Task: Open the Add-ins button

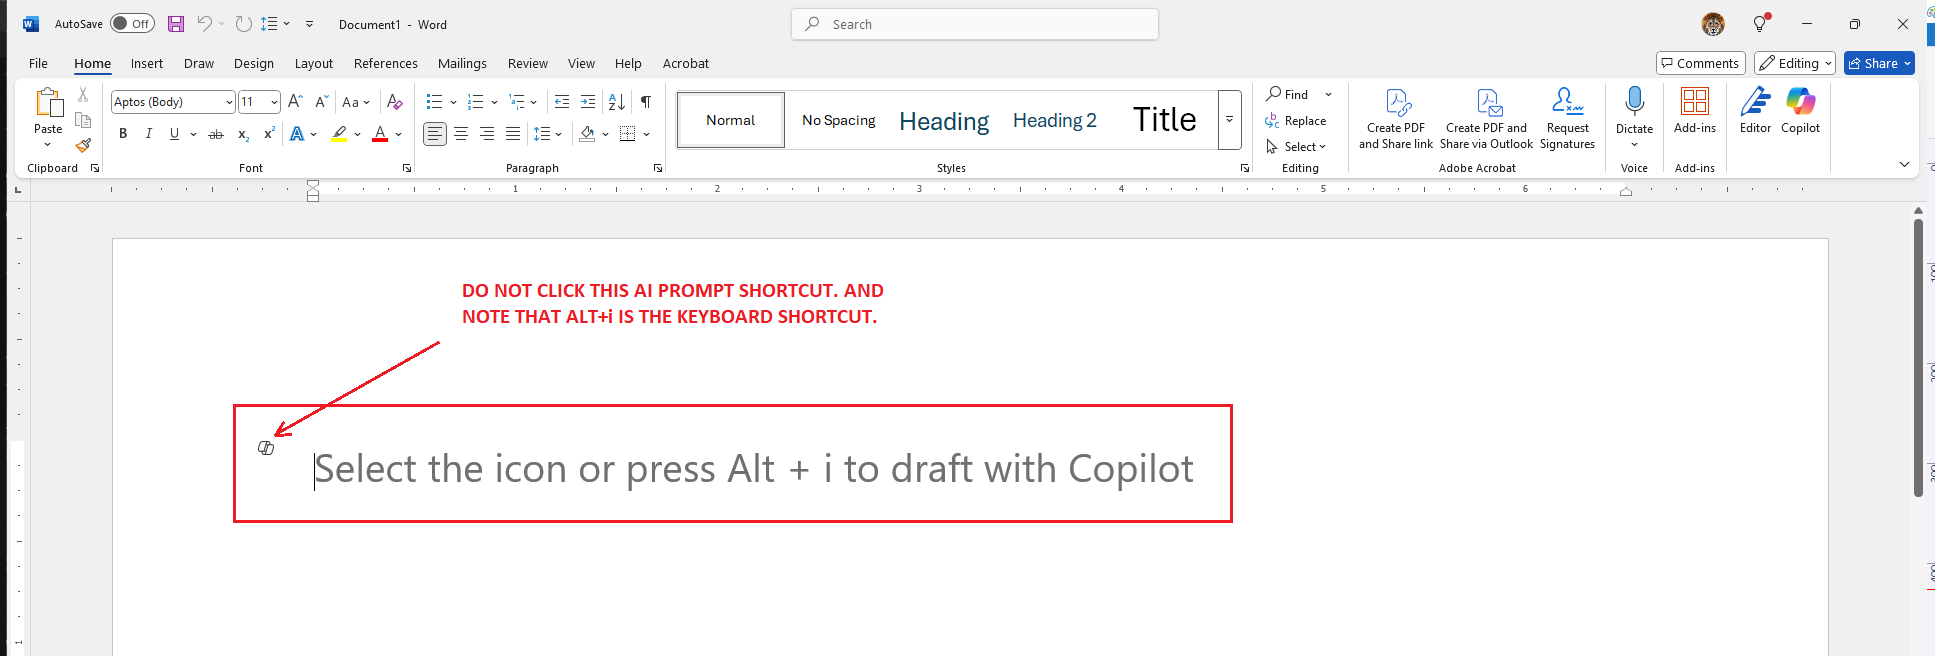Action: pyautogui.click(x=1695, y=110)
